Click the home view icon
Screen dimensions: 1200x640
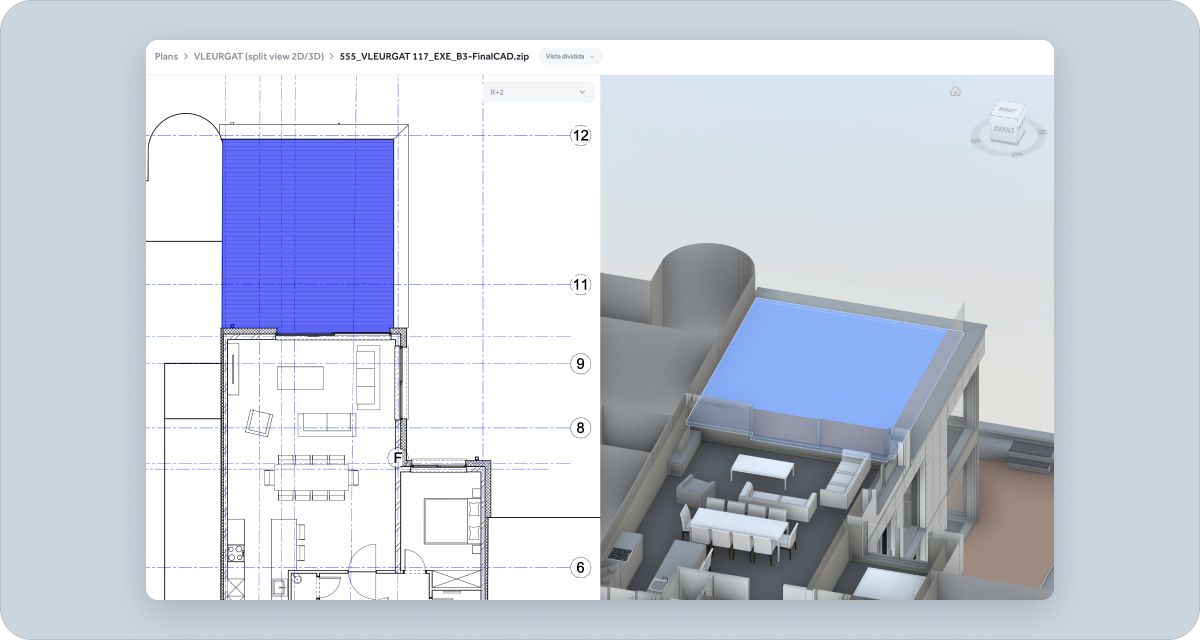(955, 91)
